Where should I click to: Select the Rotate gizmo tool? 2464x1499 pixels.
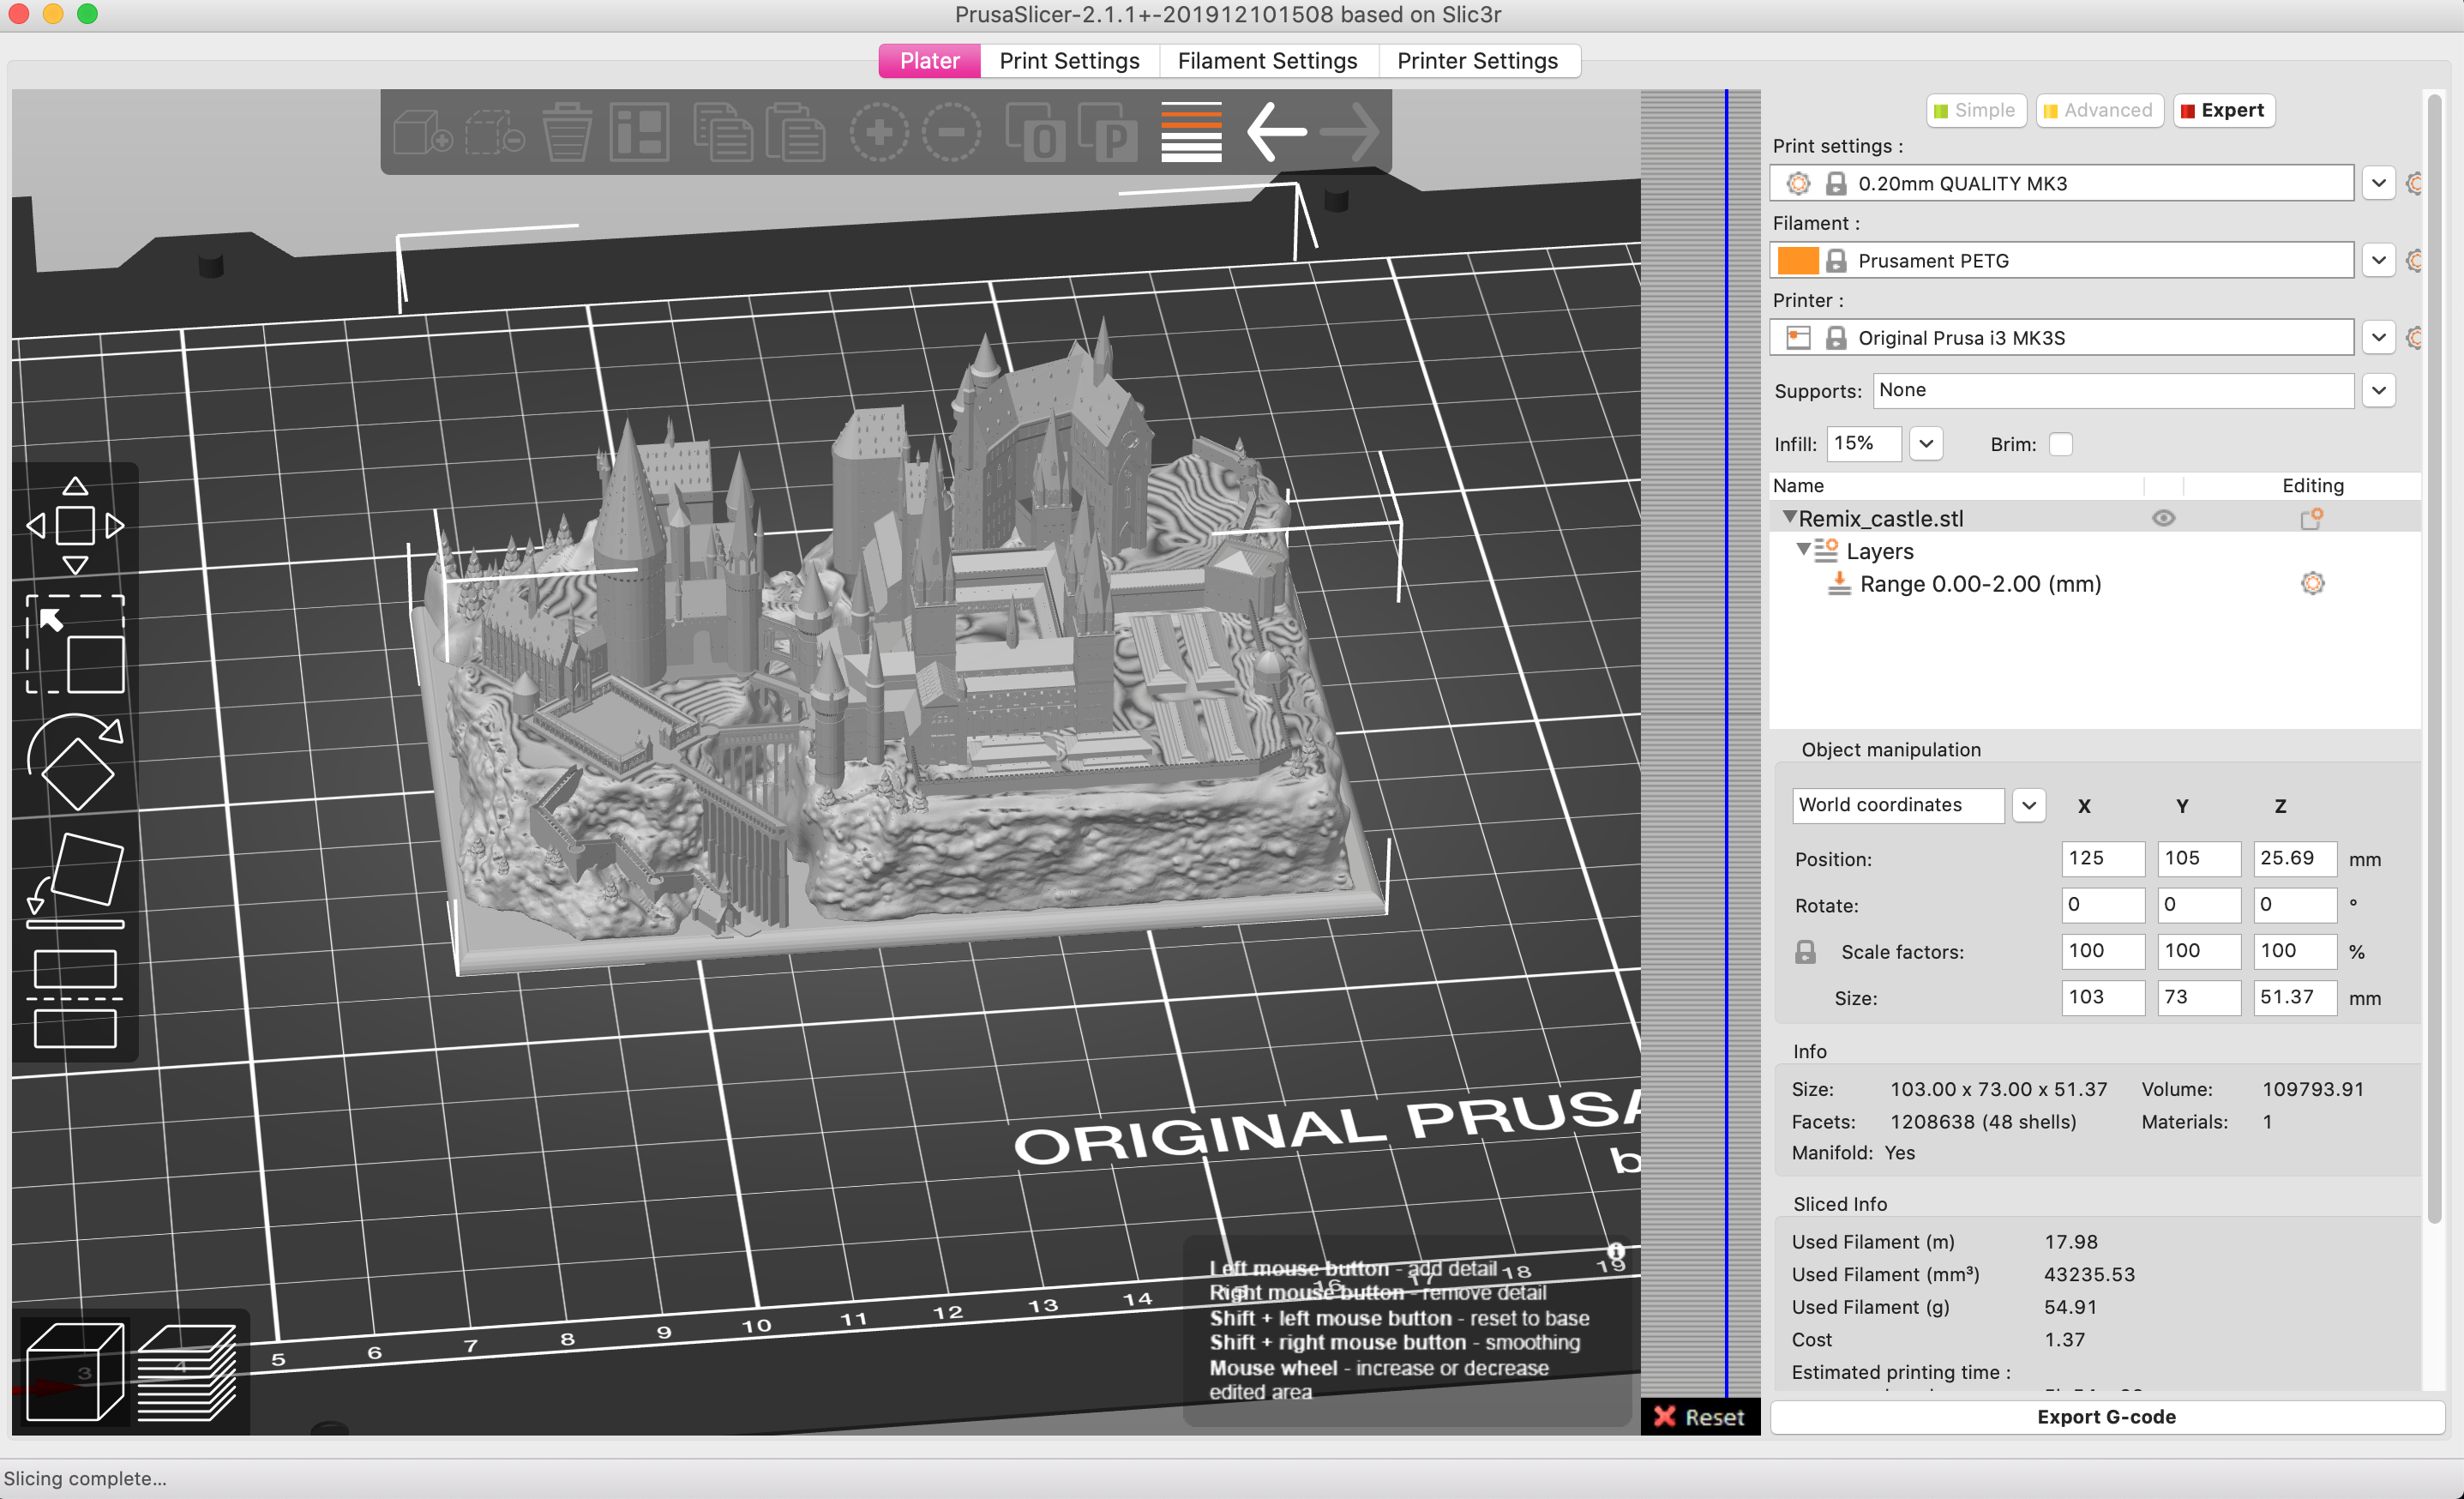(x=75, y=762)
